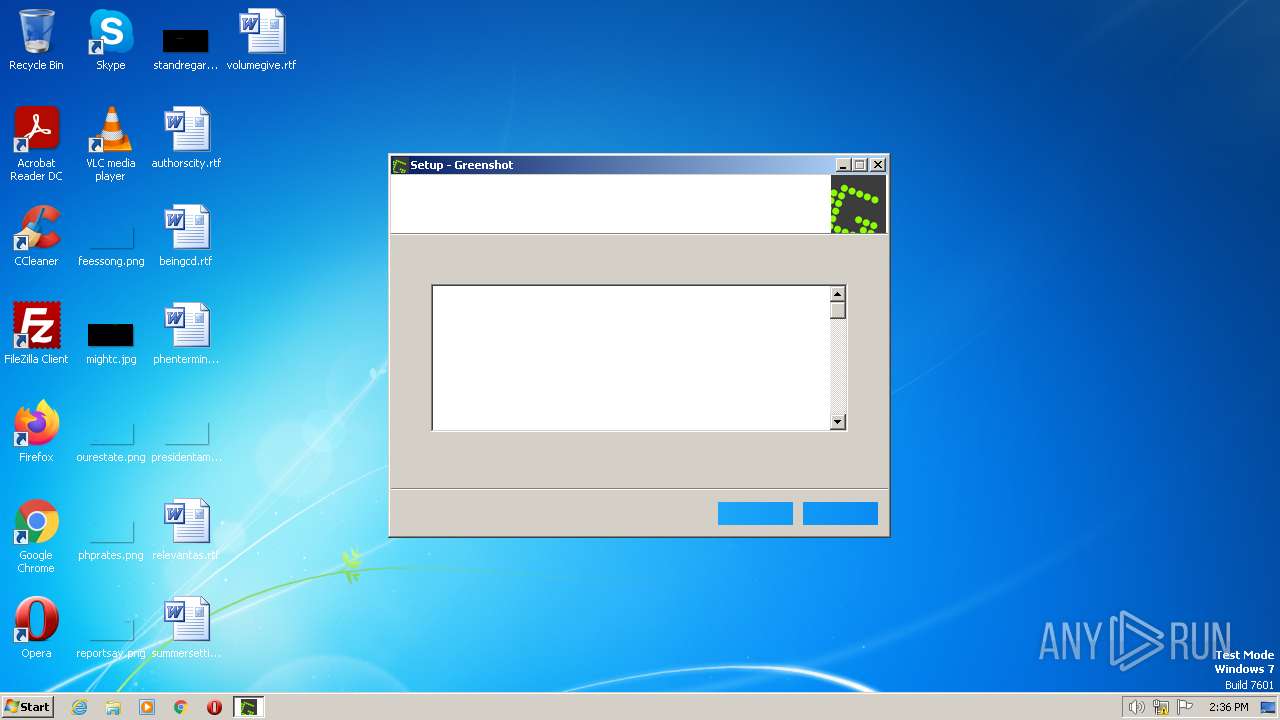This screenshot has height=720, width=1280.
Task: Click the Greenshot Setup title bar icon
Action: coord(400,165)
